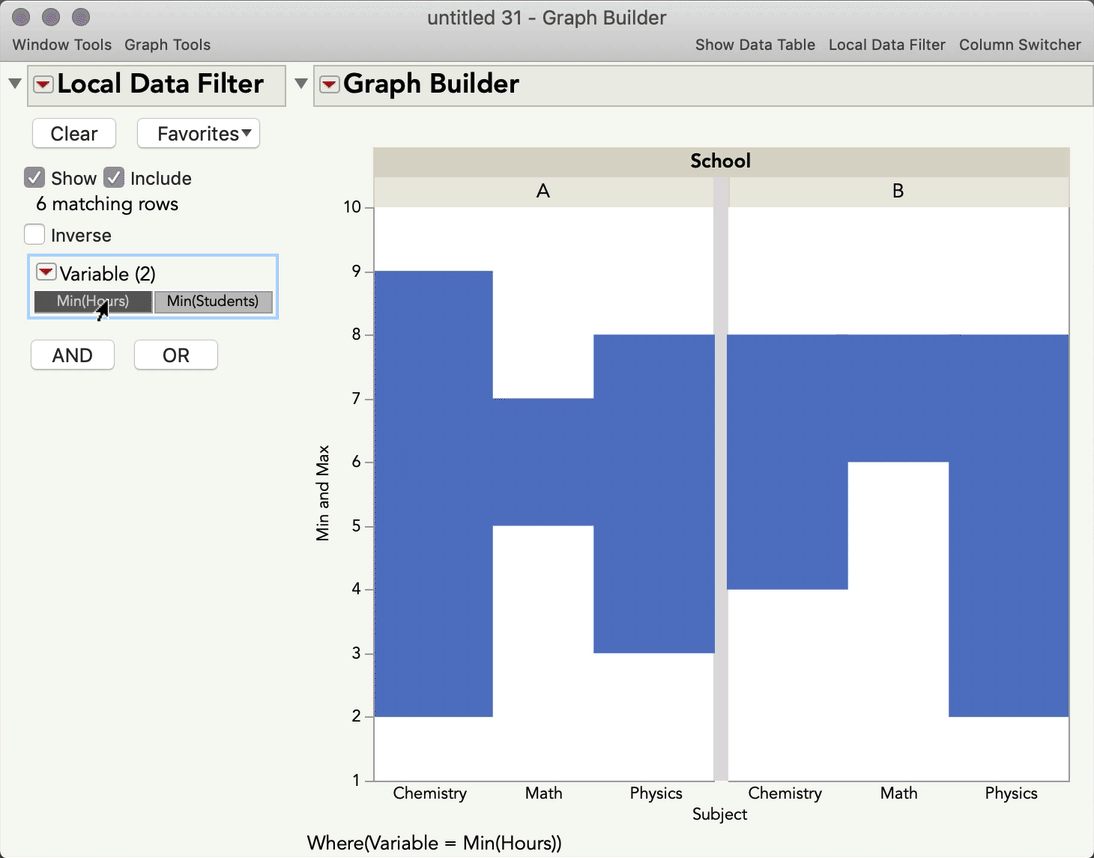Enable the Inverse checkbox
This screenshot has height=858, width=1094.
coord(35,235)
